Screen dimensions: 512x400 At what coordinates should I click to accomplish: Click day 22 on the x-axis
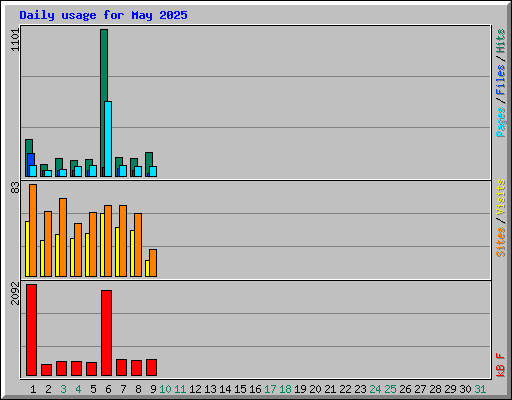[345, 389]
